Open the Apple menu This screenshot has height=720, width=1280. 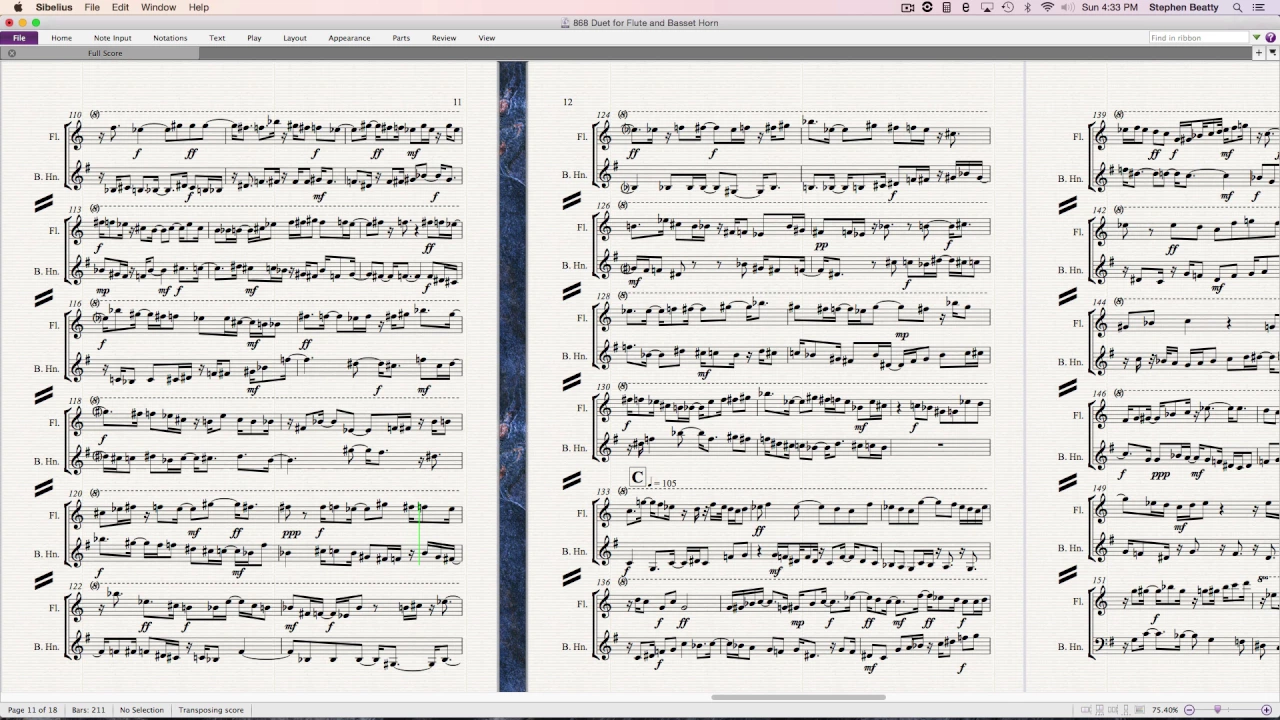coord(18,7)
